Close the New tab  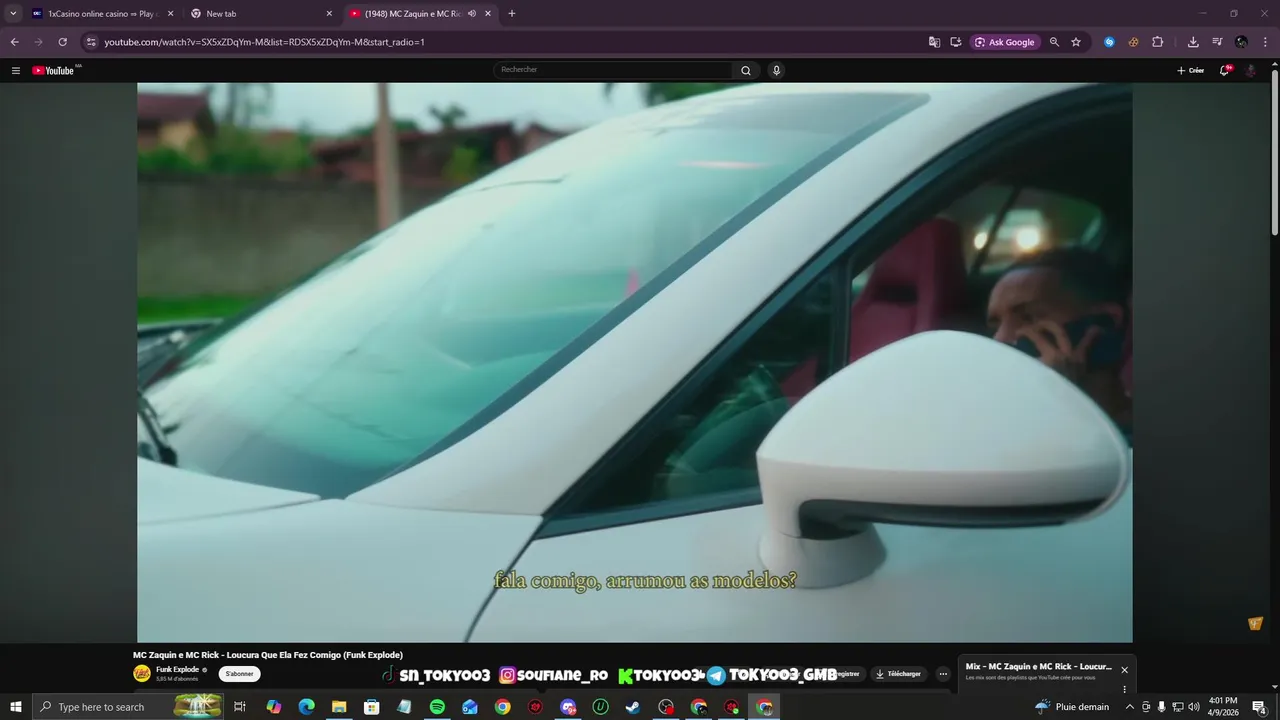329,14
